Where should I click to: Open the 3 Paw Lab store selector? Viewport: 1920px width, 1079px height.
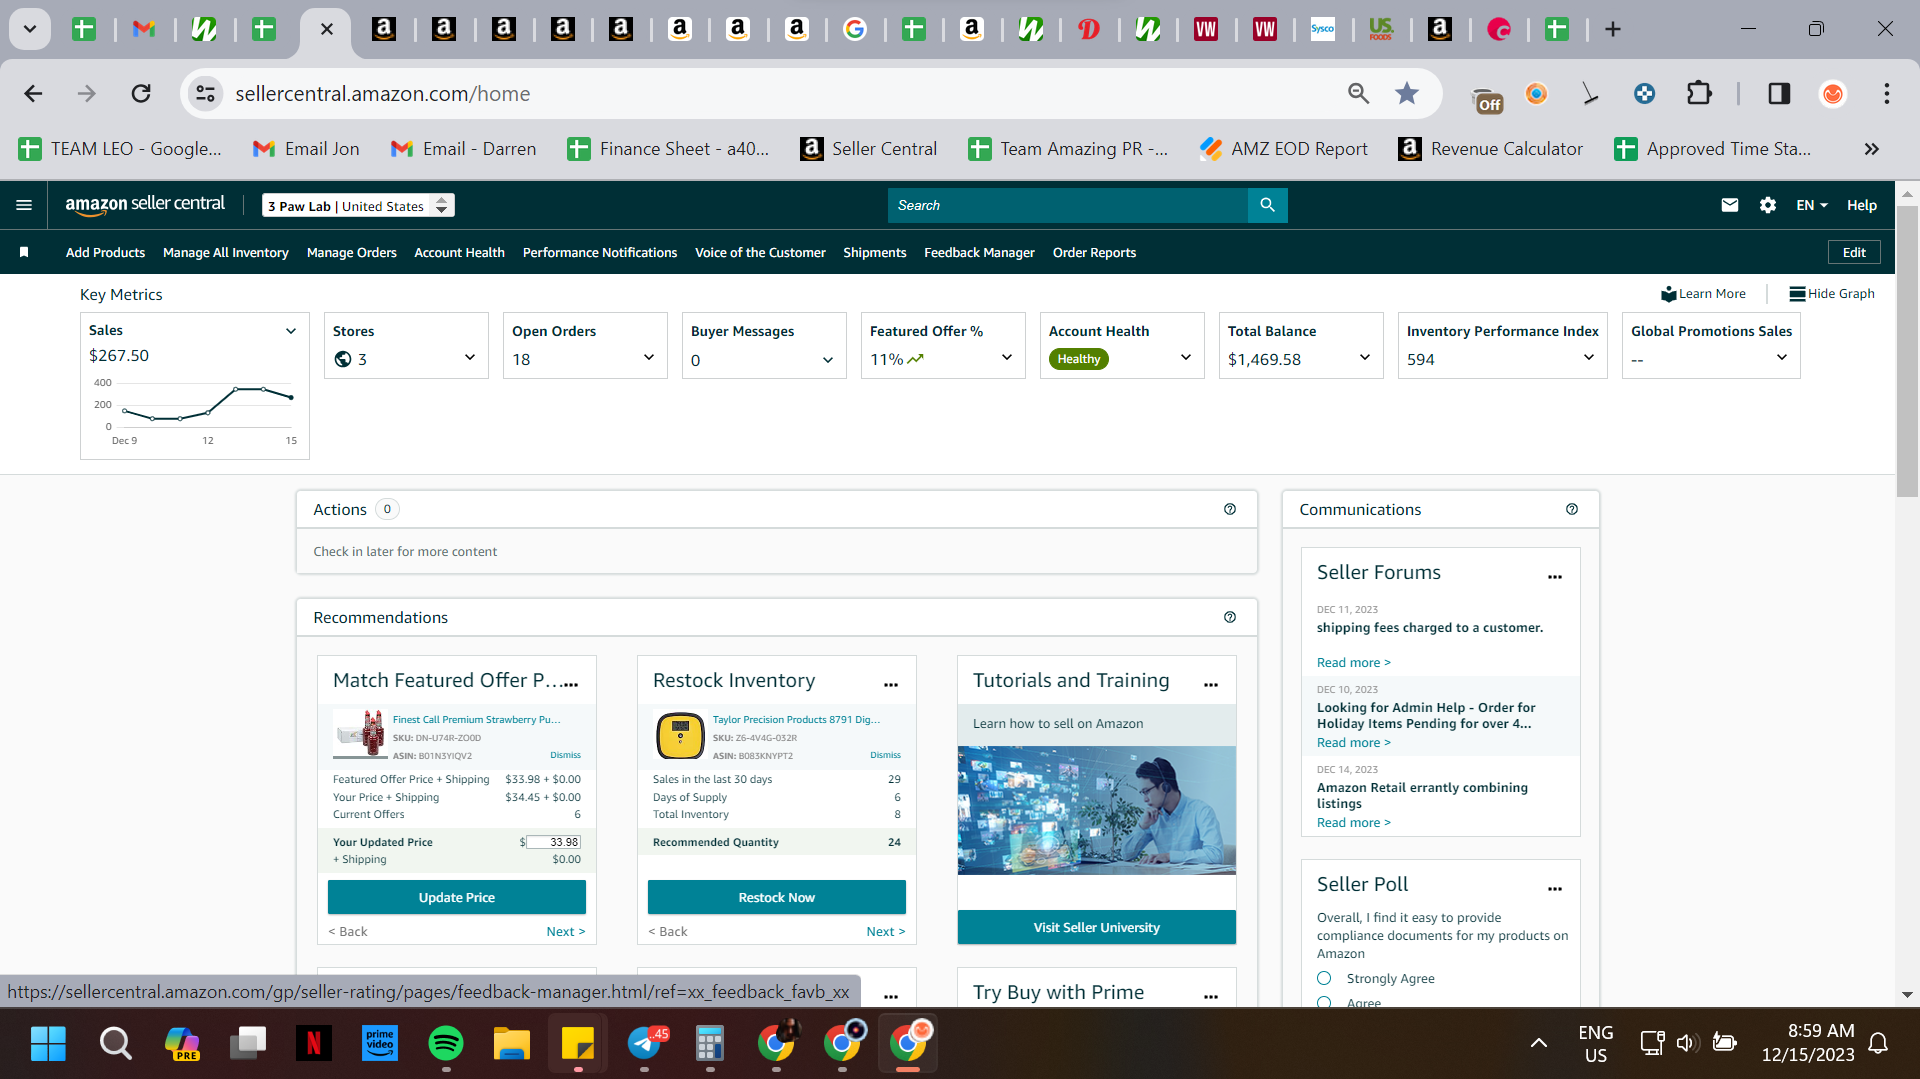358,205
